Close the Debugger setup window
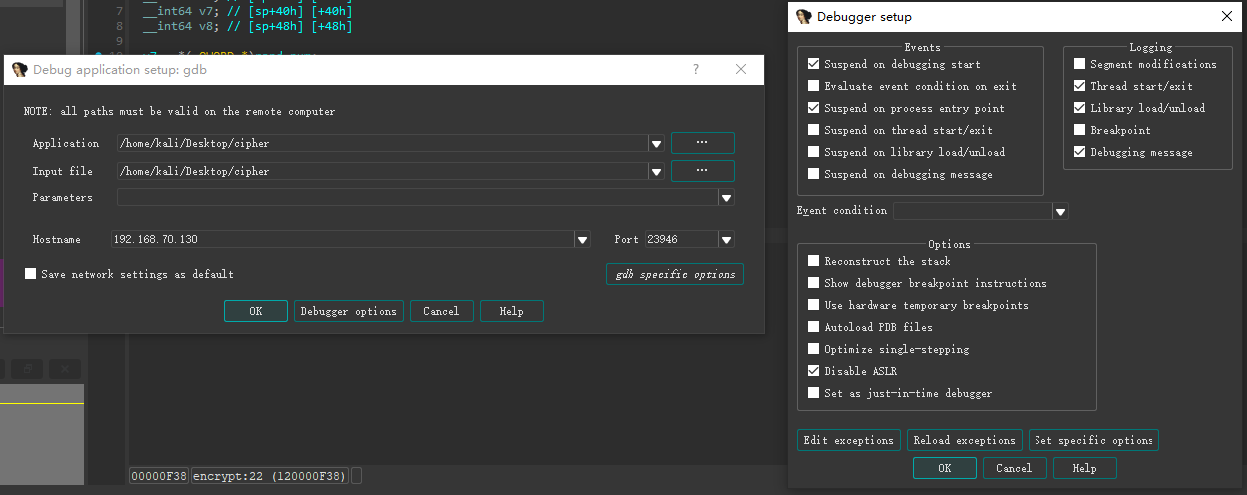Image resolution: width=1247 pixels, height=495 pixels. [x=1227, y=17]
